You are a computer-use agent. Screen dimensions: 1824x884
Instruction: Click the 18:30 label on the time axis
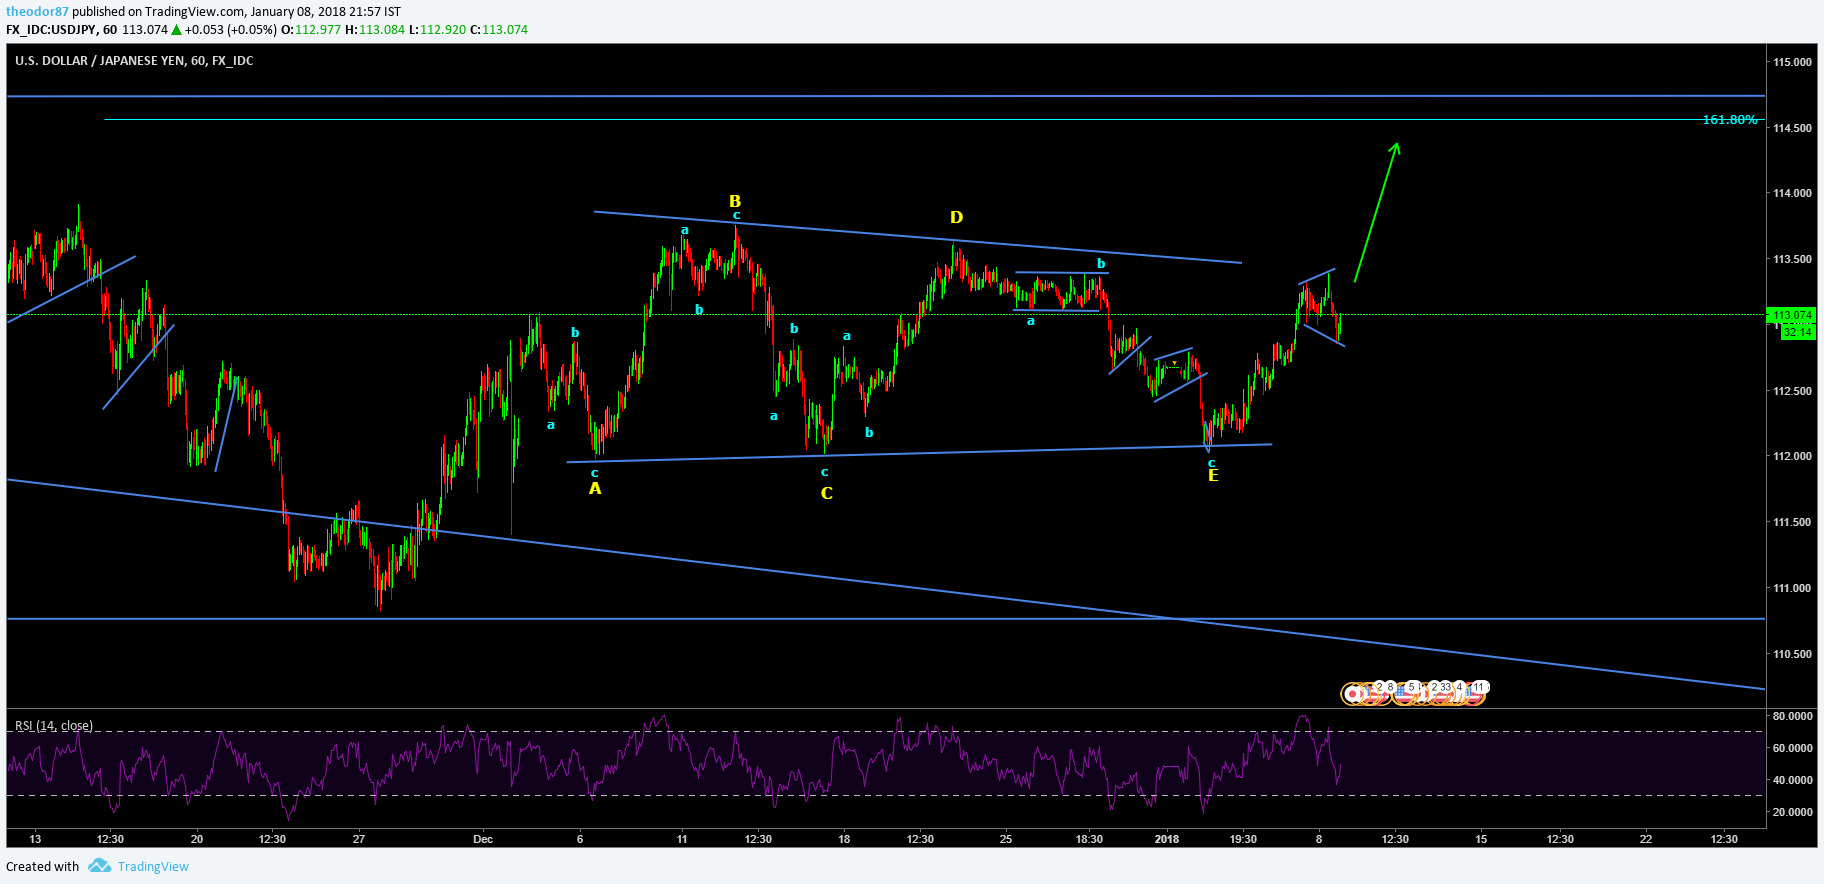click(x=1089, y=839)
